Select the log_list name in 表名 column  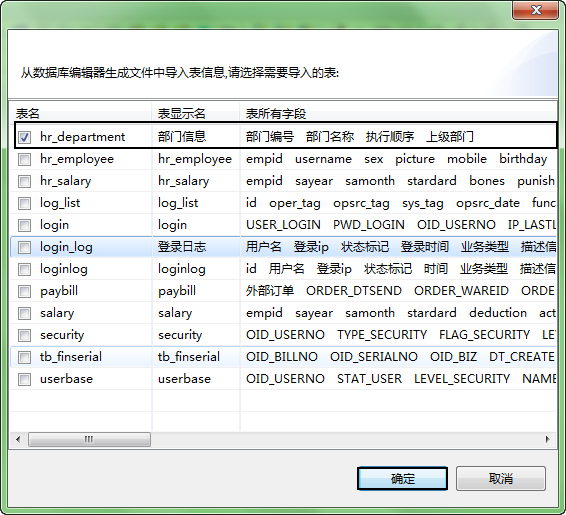tap(60, 203)
